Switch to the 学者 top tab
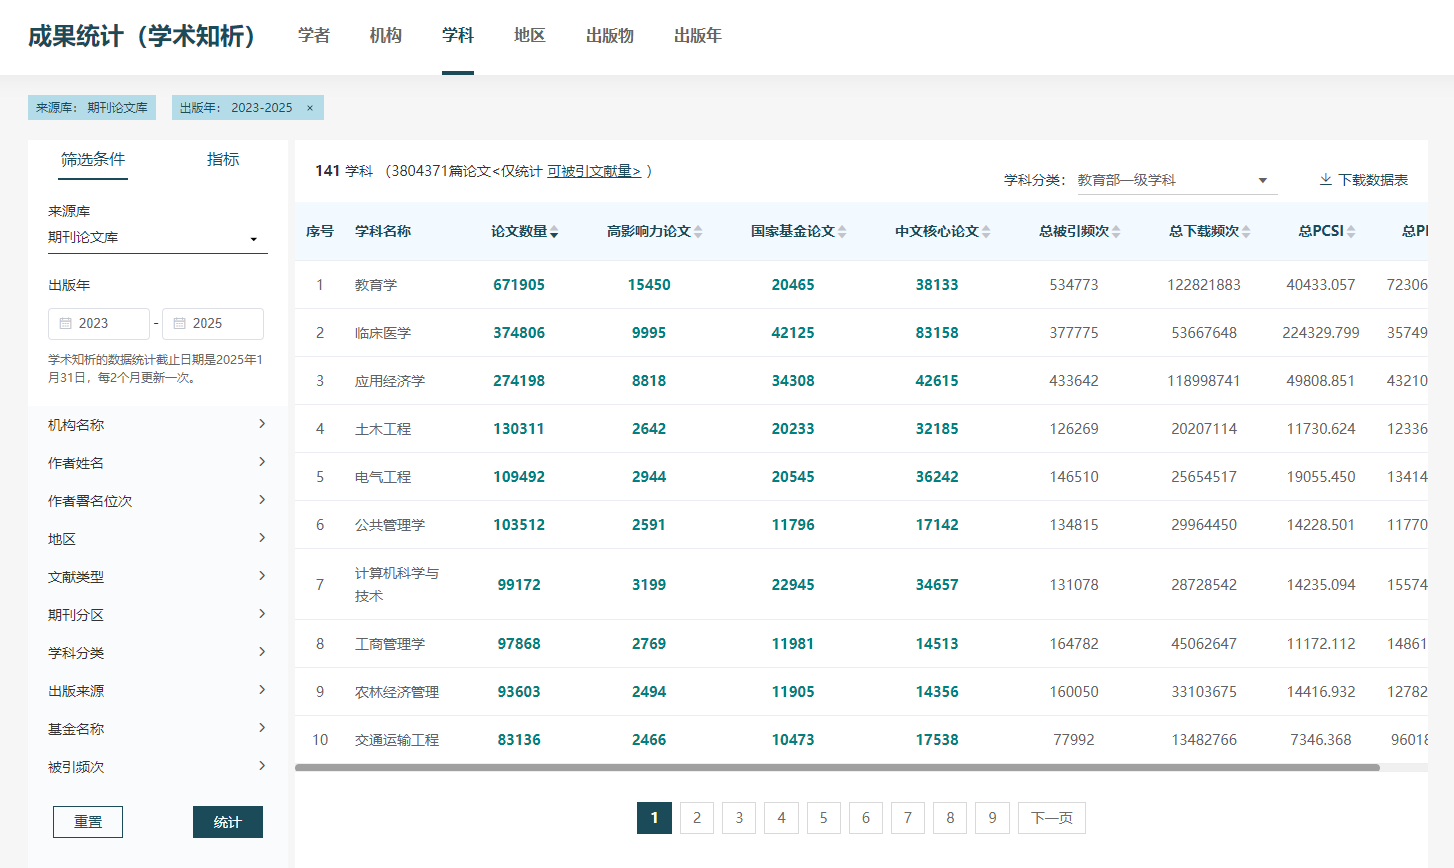The image size is (1454, 868). pyautogui.click(x=314, y=36)
